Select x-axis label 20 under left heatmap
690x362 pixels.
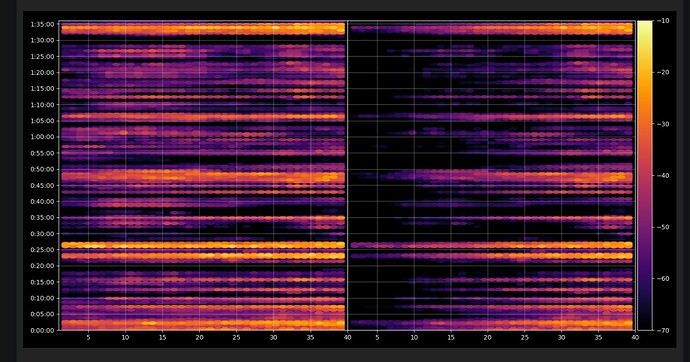pos(199,338)
